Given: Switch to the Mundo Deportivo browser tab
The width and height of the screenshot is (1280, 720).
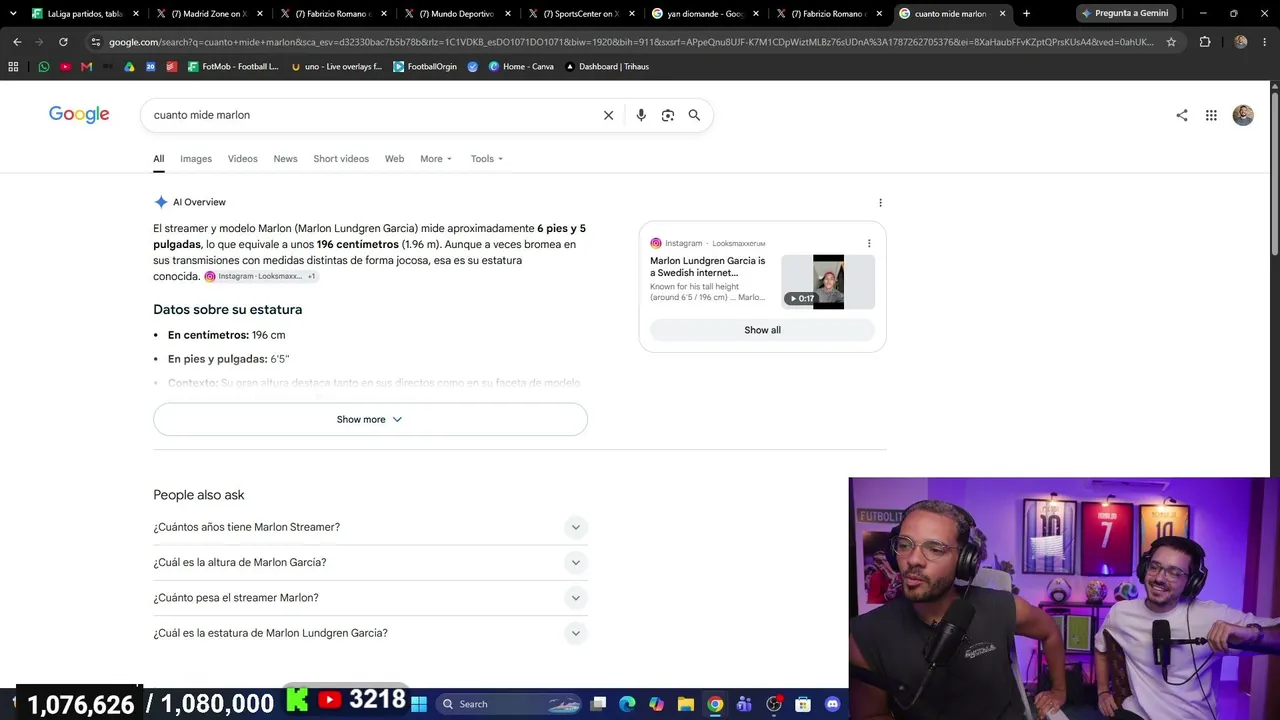Looking at the screenshot, I should click(x=456, y=14).
